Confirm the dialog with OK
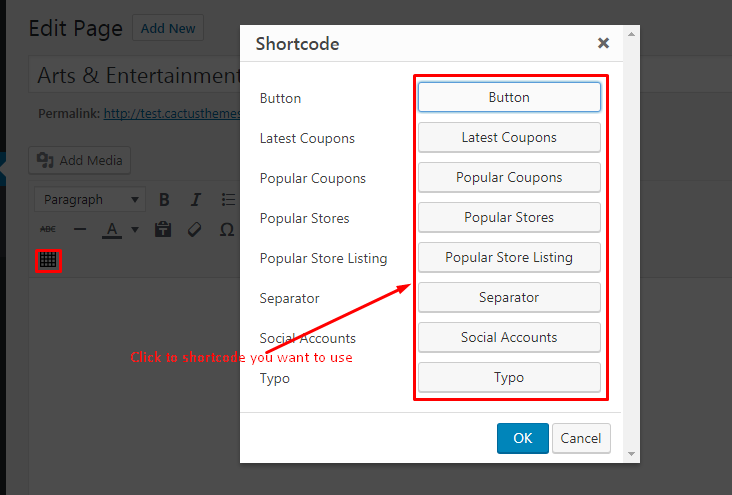Viewport: 732px width, 495px height. [x=522, y=438]
